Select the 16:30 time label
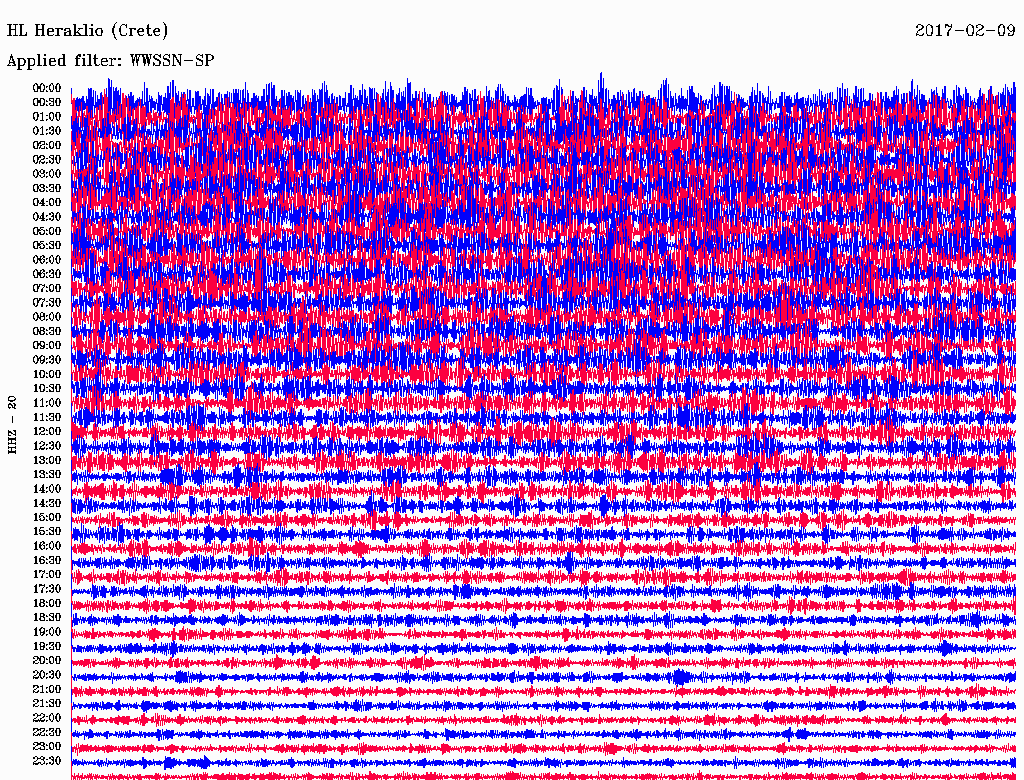 coord(47,560)
